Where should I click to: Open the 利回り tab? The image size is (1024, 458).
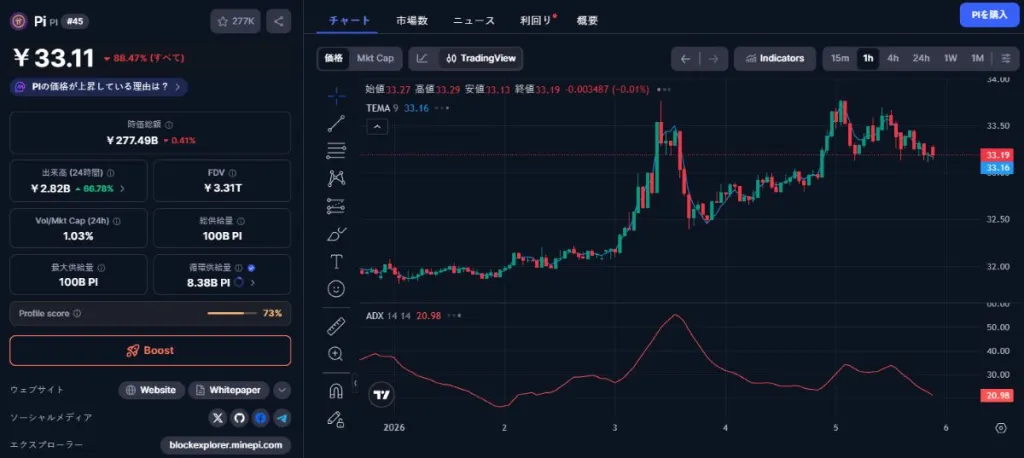coord(536,20)
